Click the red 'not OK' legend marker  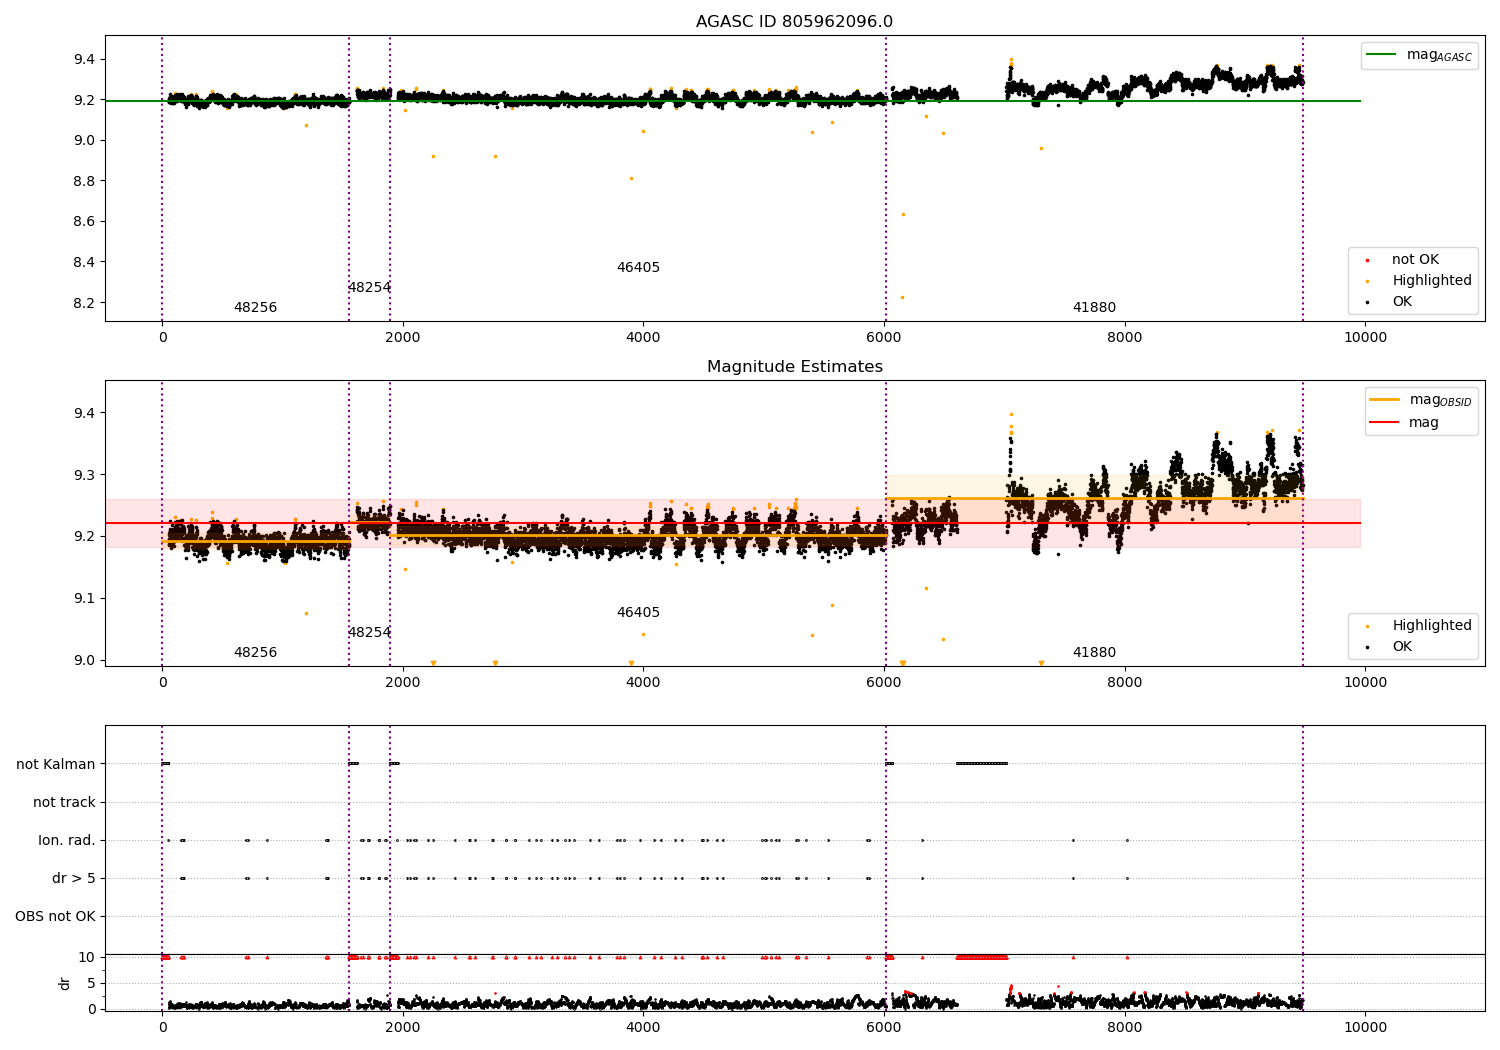pos(1367,260)
